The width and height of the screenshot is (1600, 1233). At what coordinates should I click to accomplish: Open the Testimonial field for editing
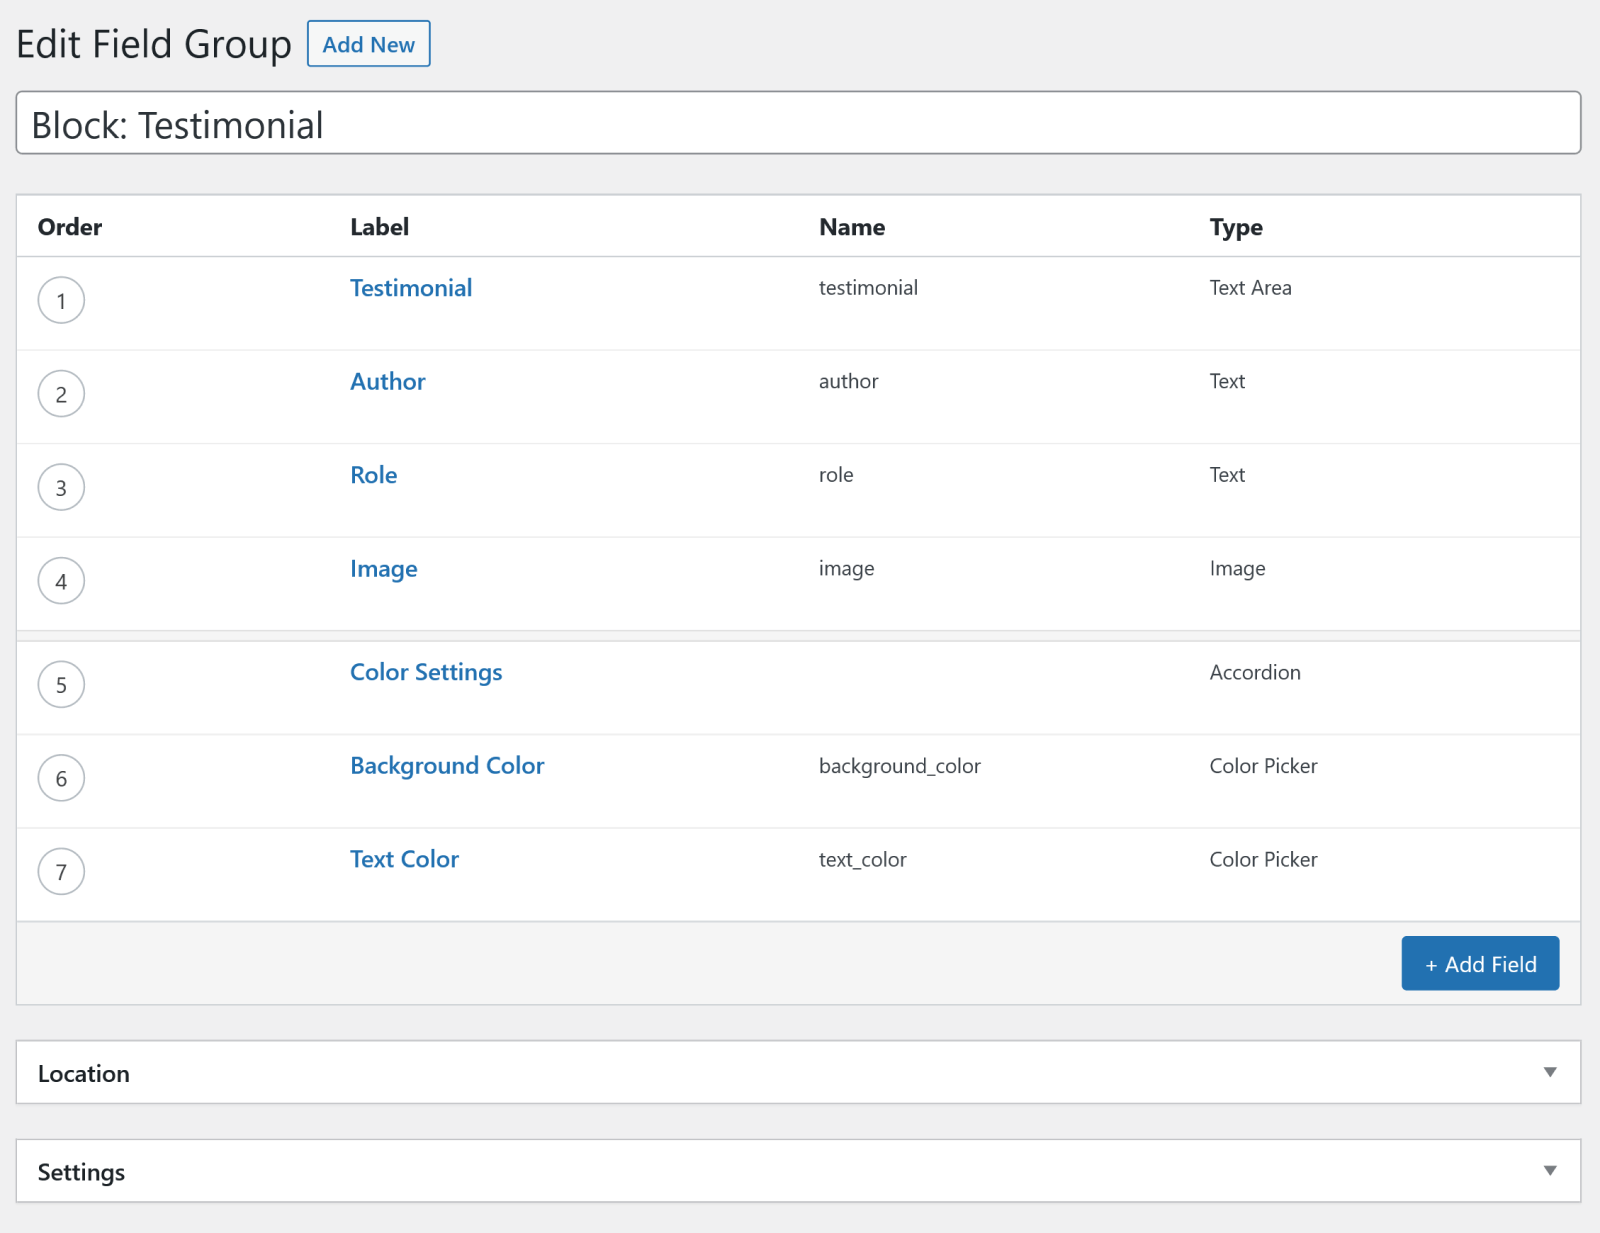(x=410, y=288)
